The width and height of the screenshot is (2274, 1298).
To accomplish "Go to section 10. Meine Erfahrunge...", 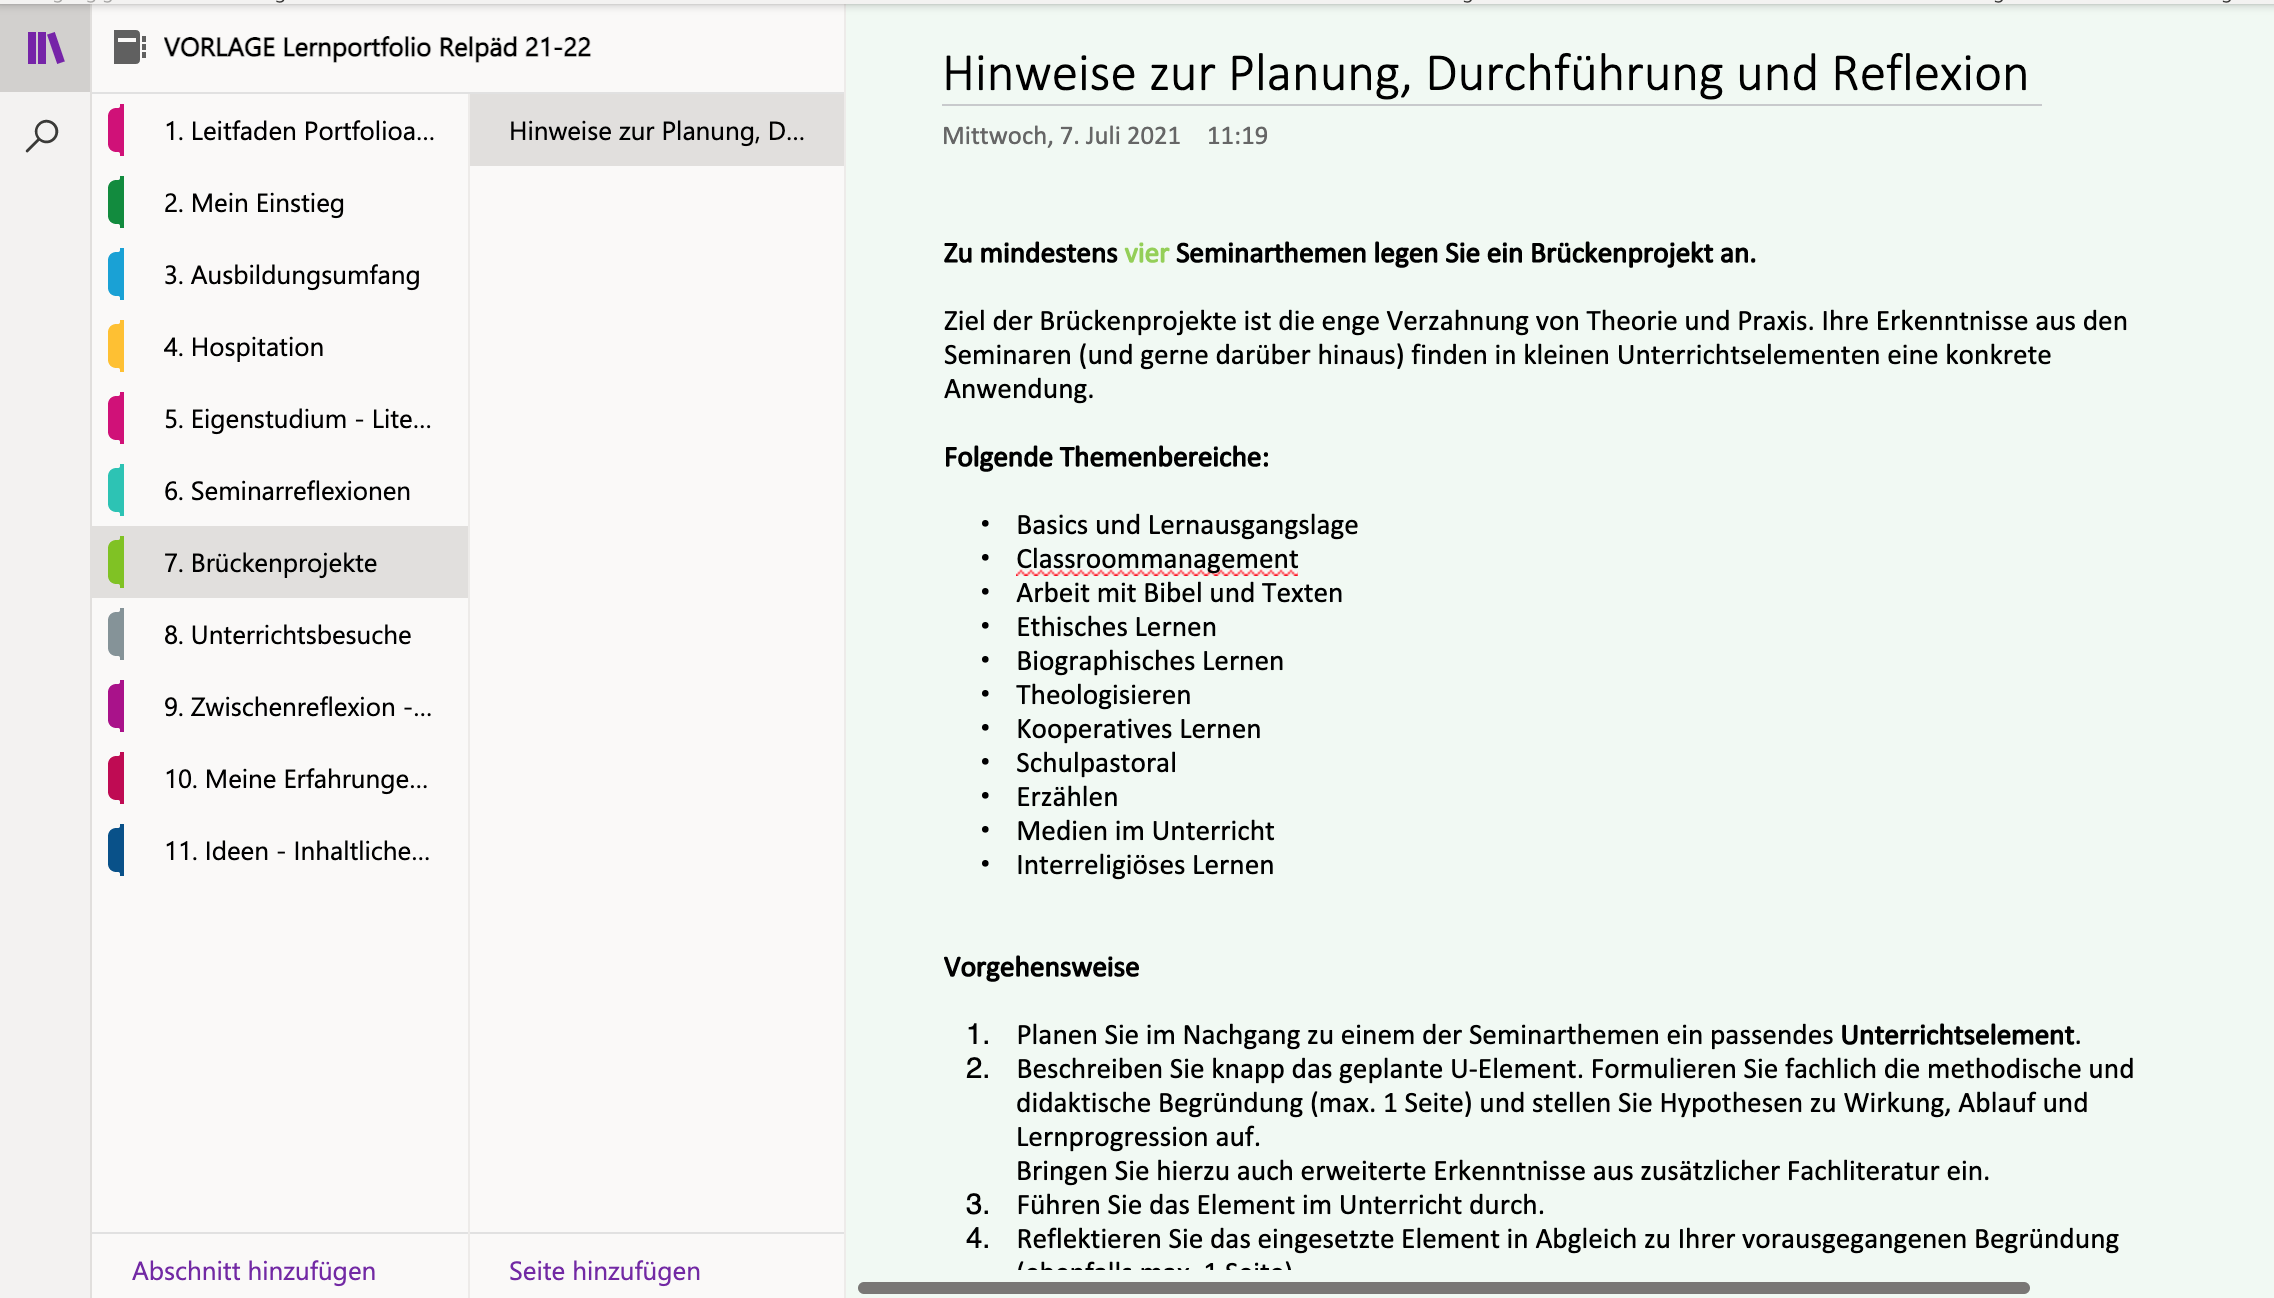I will pos(296,779).
